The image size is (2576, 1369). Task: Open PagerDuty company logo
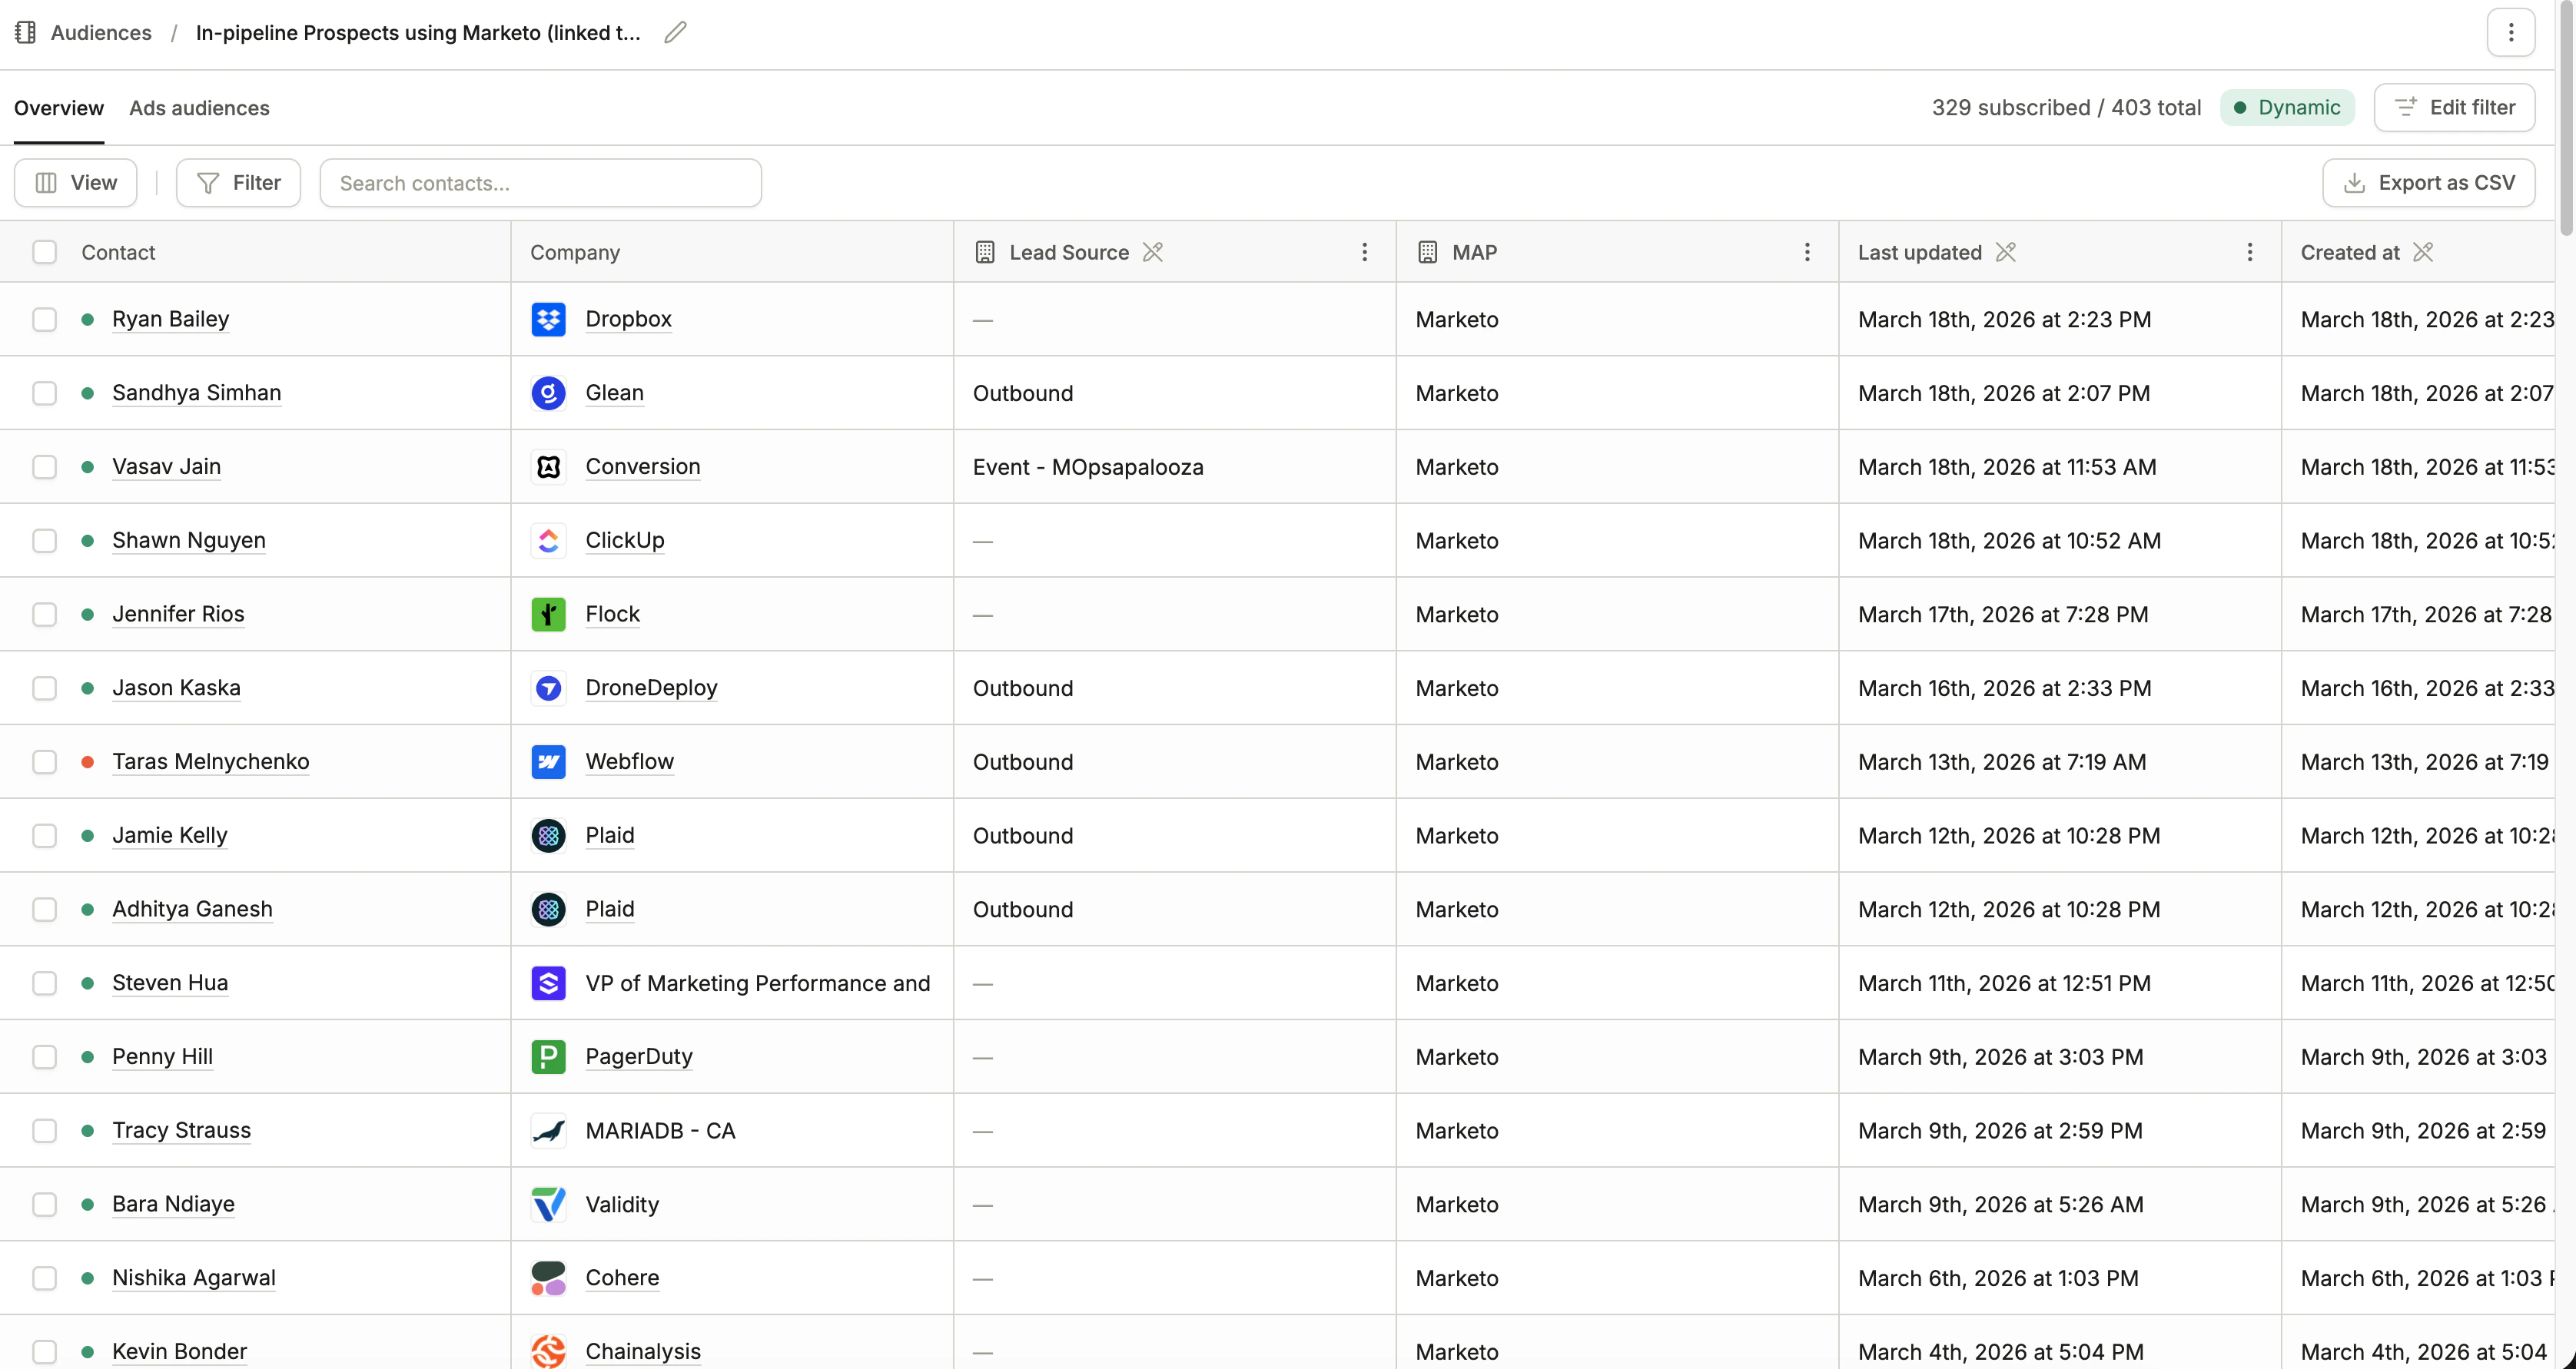[548, 1057]
